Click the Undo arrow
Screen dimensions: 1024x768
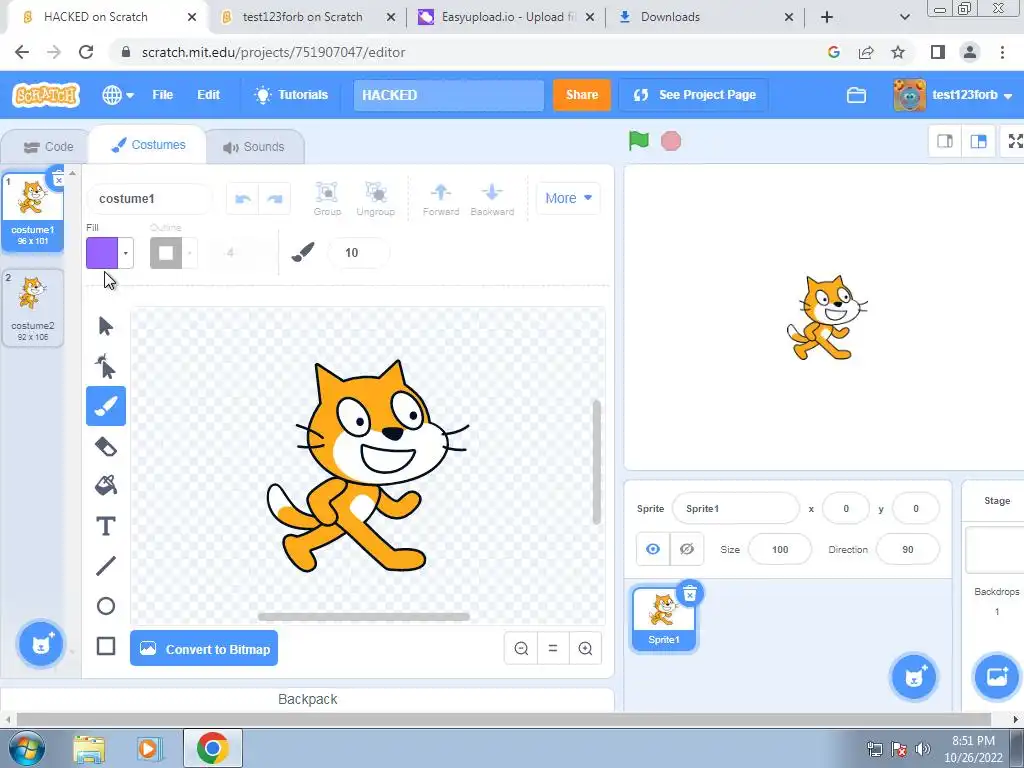(x=243, y=199)
